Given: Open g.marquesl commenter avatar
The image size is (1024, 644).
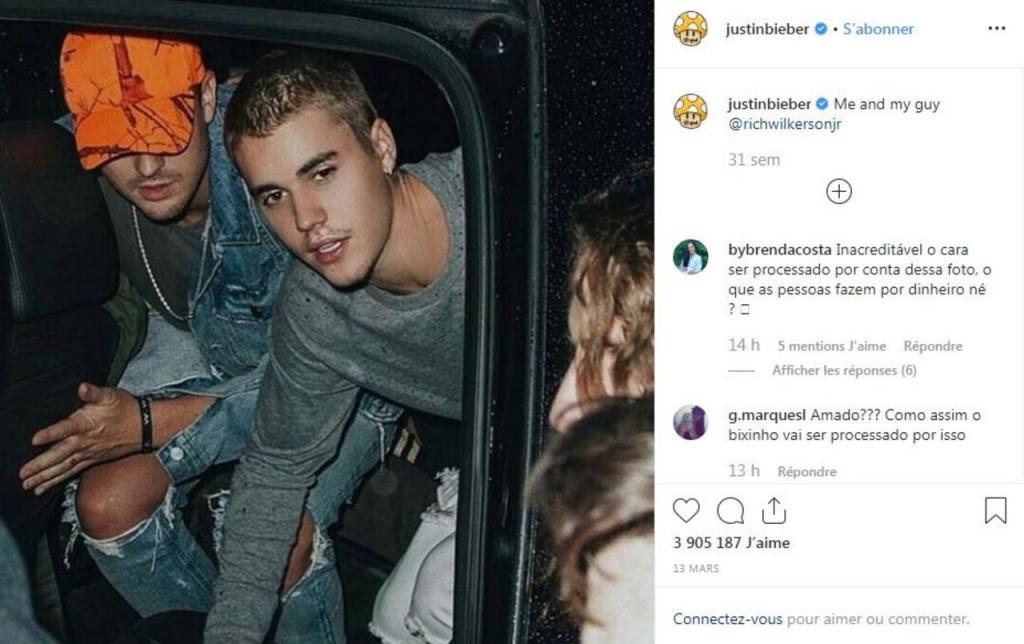Looking at the screenshot, I should point(691,422).
